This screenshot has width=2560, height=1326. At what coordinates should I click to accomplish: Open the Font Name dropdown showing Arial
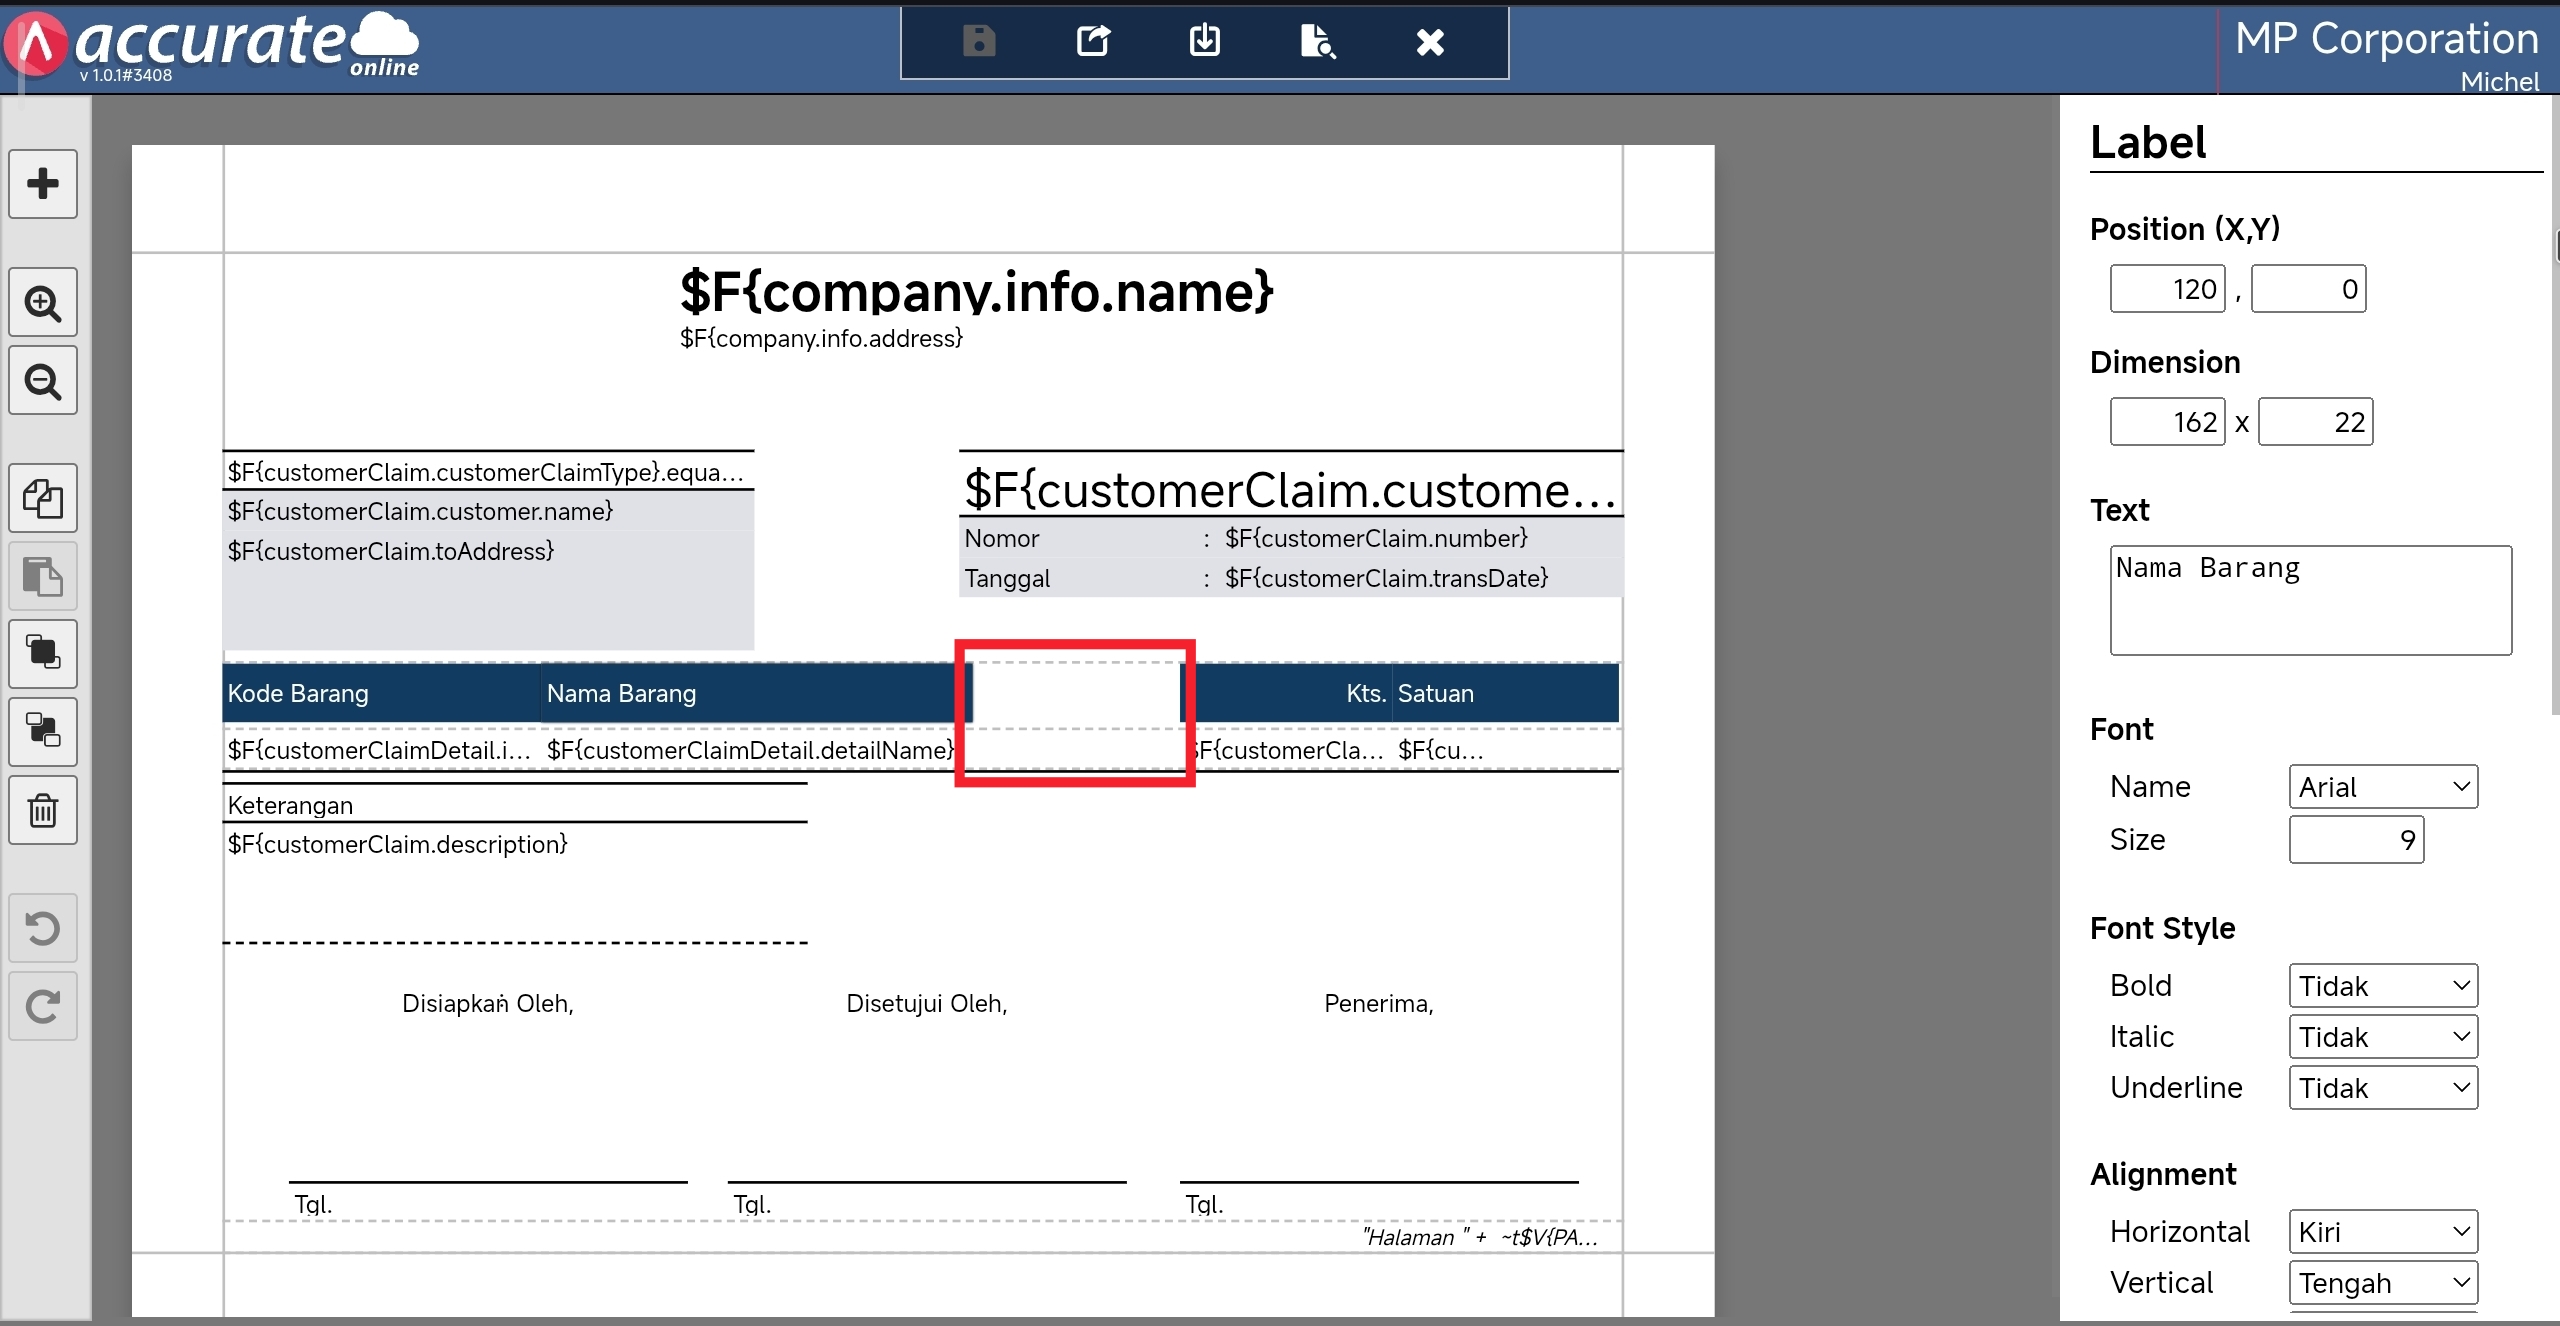point(2382,787)
